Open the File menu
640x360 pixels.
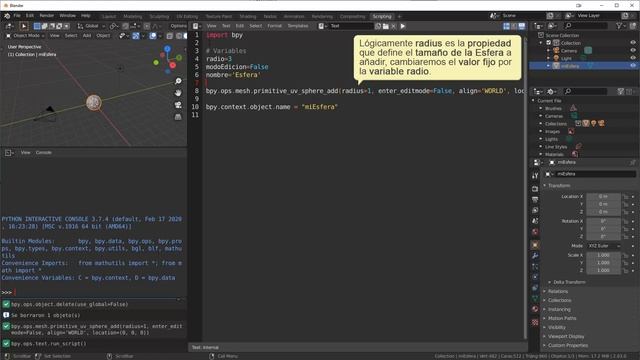pos(17,16)
